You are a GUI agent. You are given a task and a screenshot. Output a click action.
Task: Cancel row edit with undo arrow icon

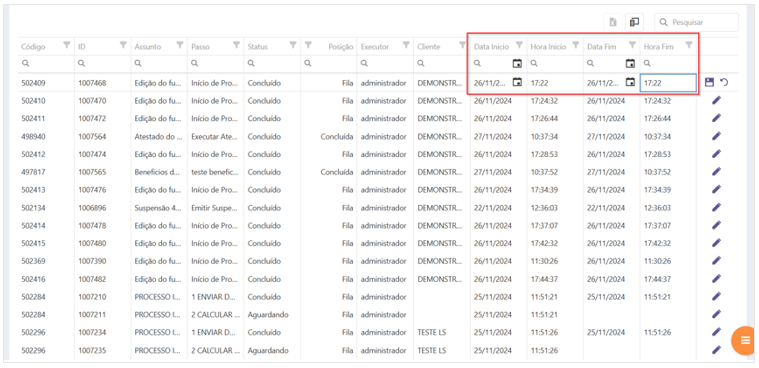724,83
